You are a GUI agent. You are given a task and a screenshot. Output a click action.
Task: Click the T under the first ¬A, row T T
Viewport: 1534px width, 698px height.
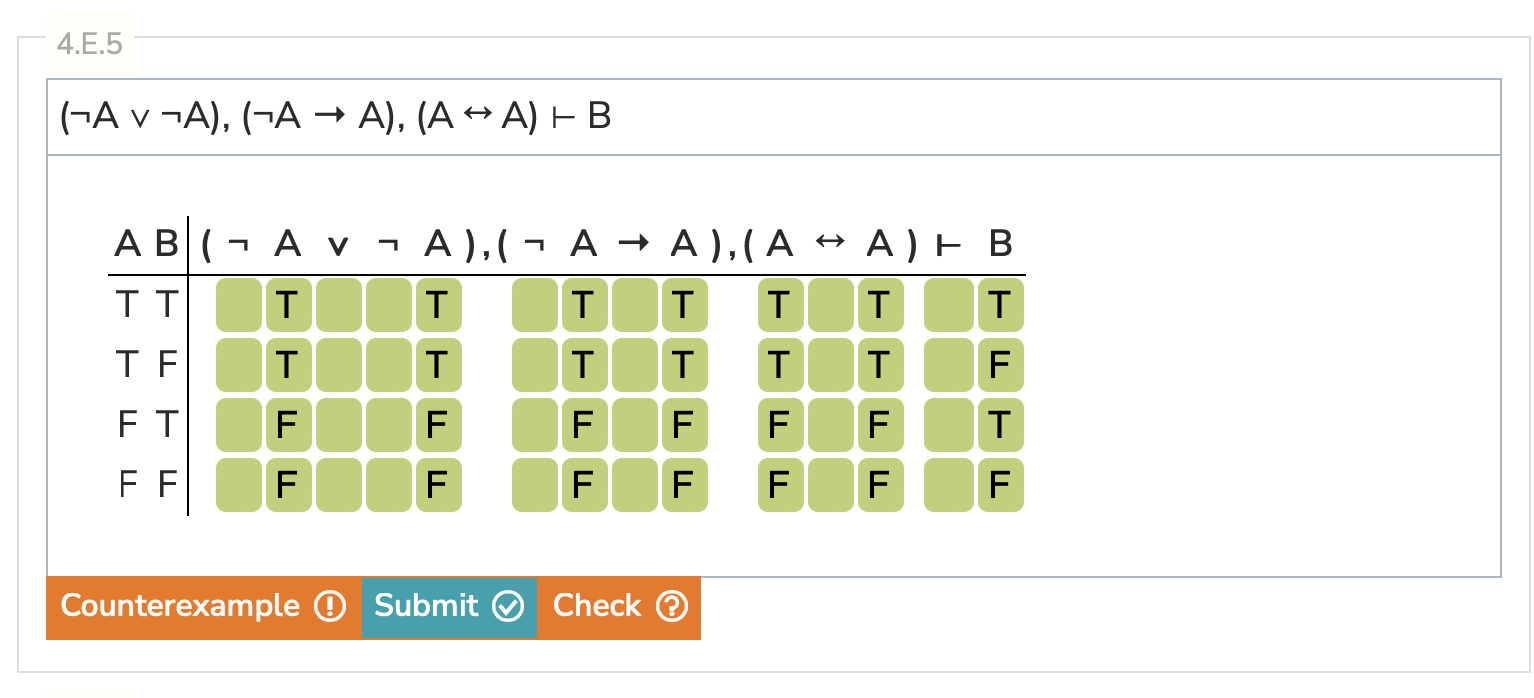point(287,305)
